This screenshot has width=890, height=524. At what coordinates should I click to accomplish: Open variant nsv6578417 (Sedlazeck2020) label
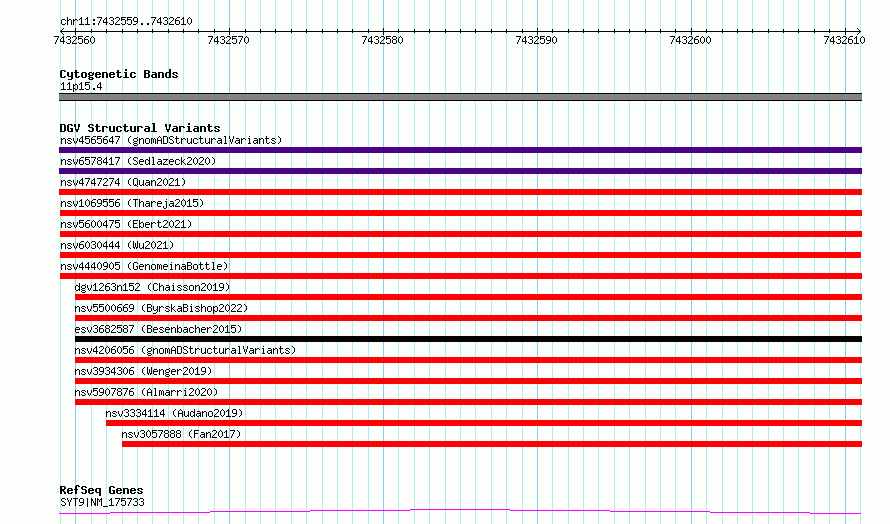(138, 161)
